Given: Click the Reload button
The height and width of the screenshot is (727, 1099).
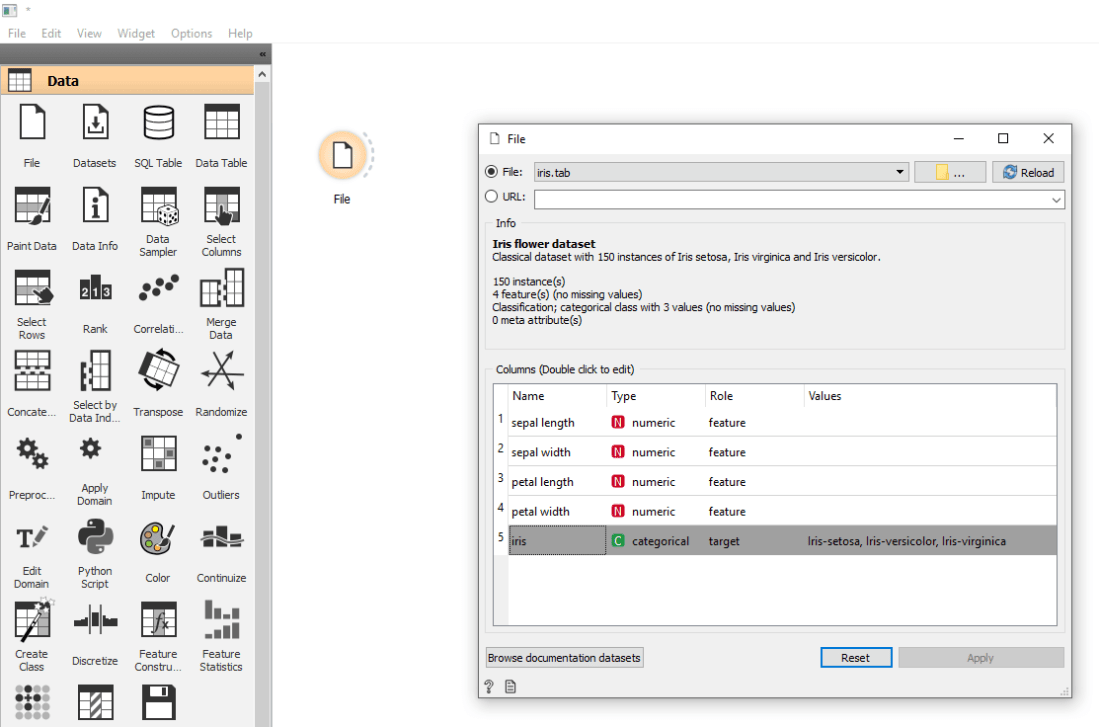Looking at the screenshot, I should pyautogui.click(x=1028, y=171).
